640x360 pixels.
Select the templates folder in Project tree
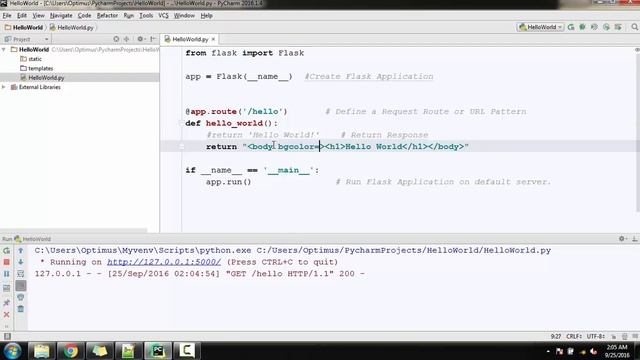(x=37, y=68)
